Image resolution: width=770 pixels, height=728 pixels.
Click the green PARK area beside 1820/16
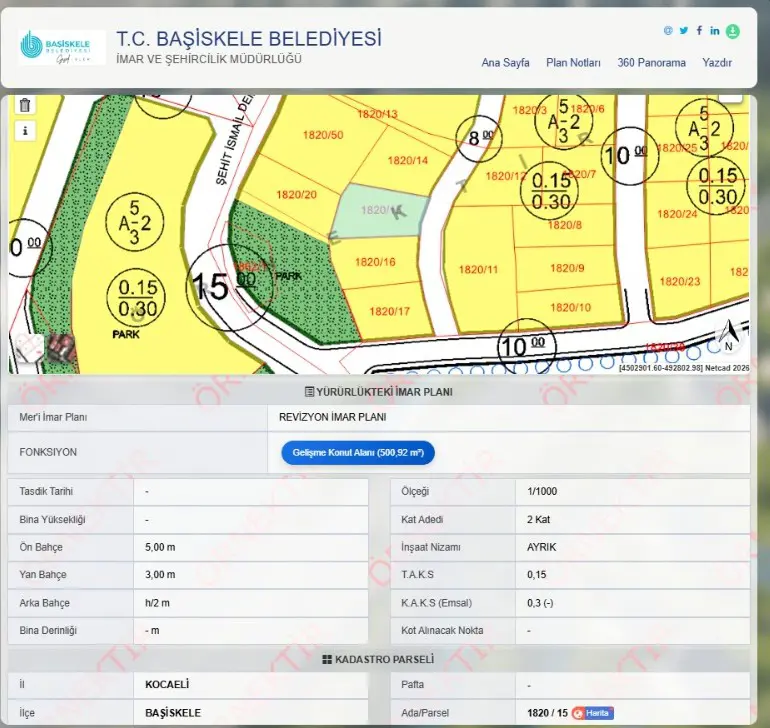(295, 275)
